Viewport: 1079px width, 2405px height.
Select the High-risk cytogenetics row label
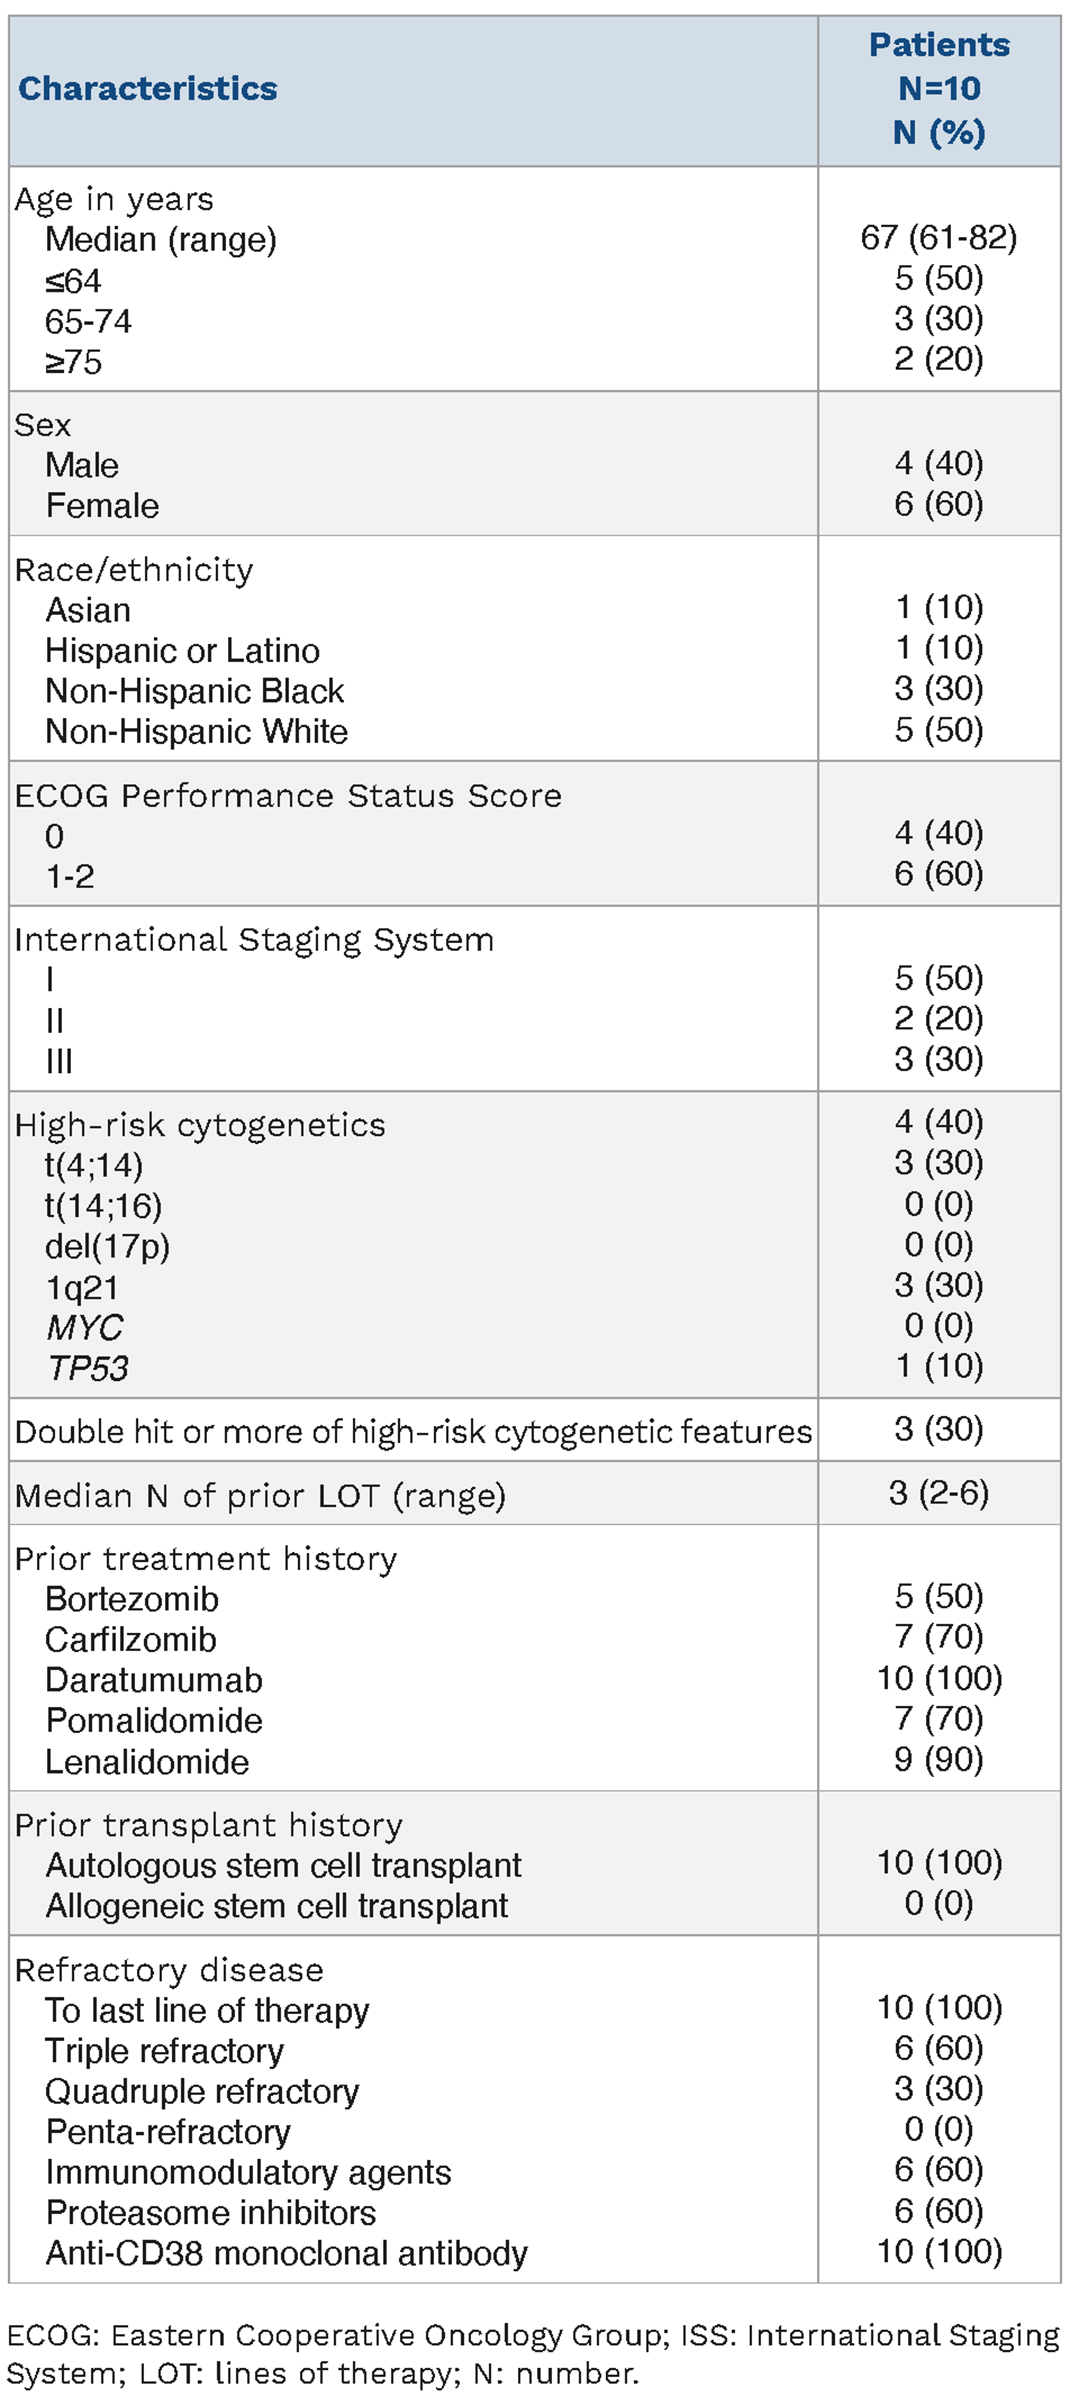coord(200,1125)
